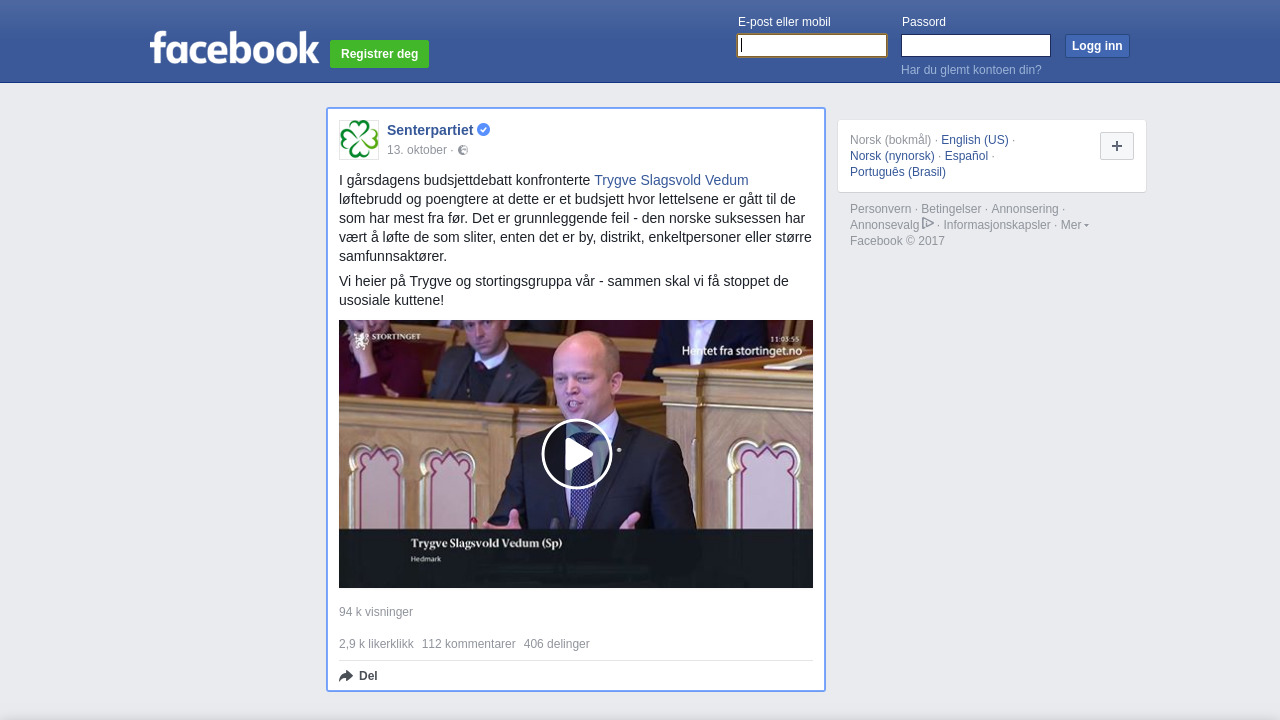The height and width of the screenshot is (720, 1280).
Task: Click the Facebook © 2017 text
Action: pyautogui.click(x=897, y=241)
